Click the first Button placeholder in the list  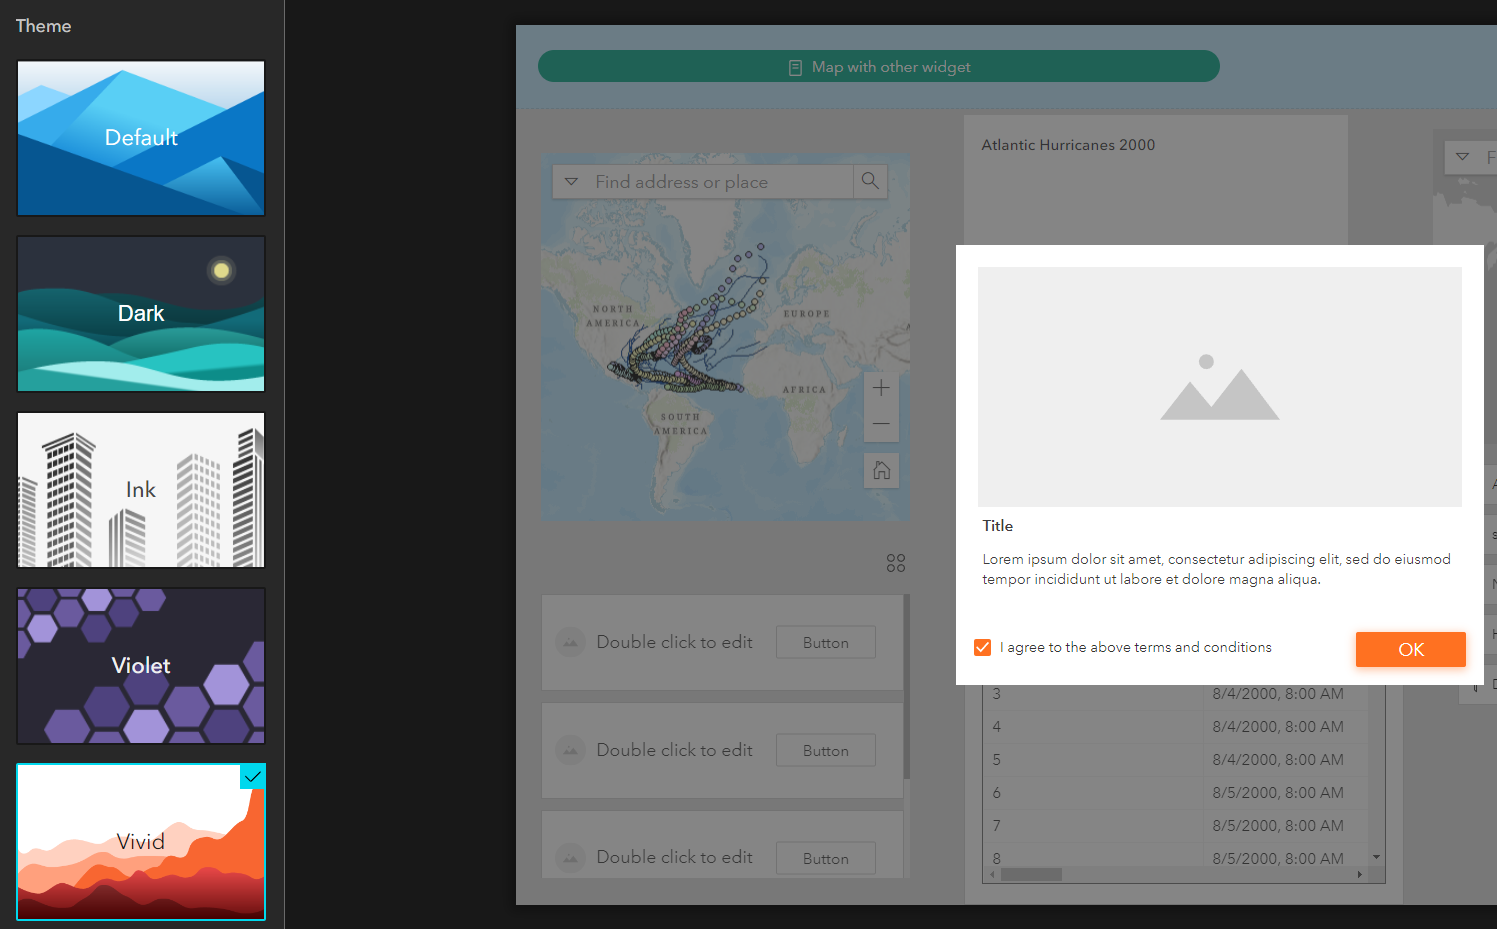(x=825, y=642)
